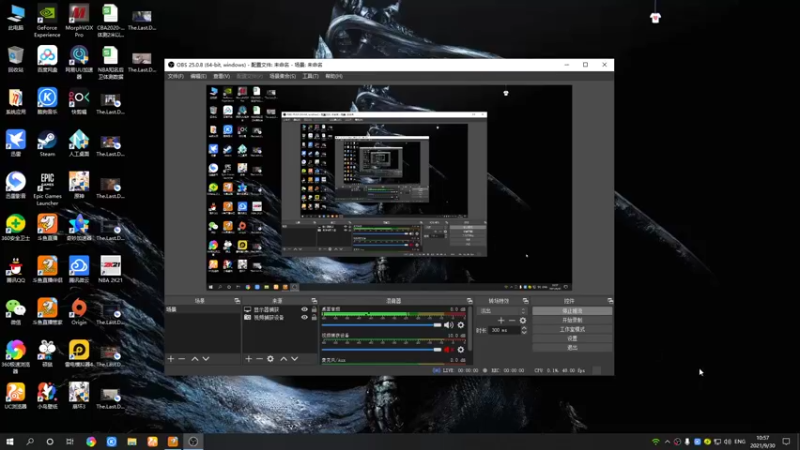Open video capture device audio settings gear
The image size is (800, 450).
pyautogui.click(x=461, y=349)
